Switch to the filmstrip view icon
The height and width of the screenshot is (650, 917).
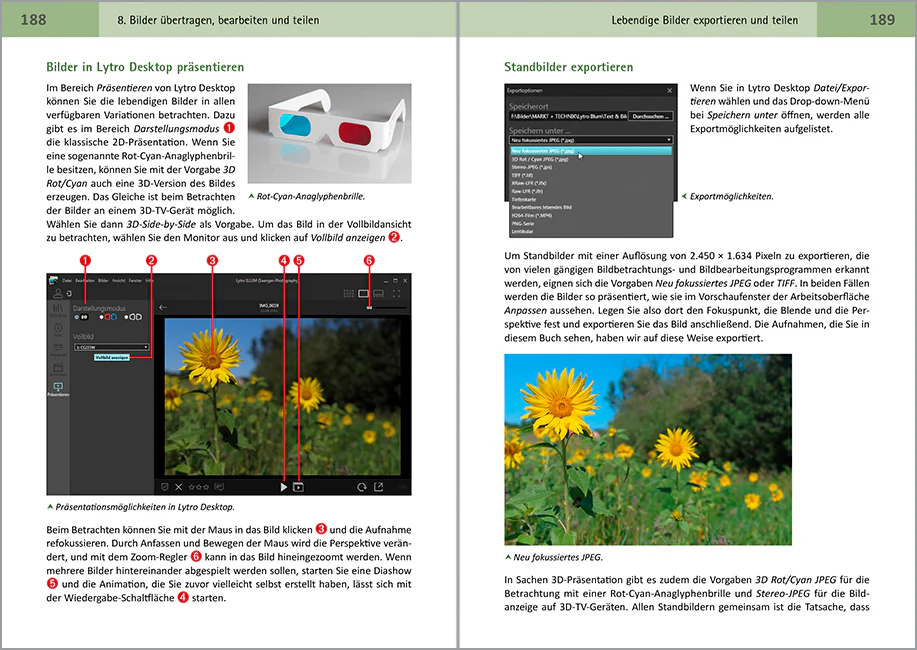click(378, 293)
